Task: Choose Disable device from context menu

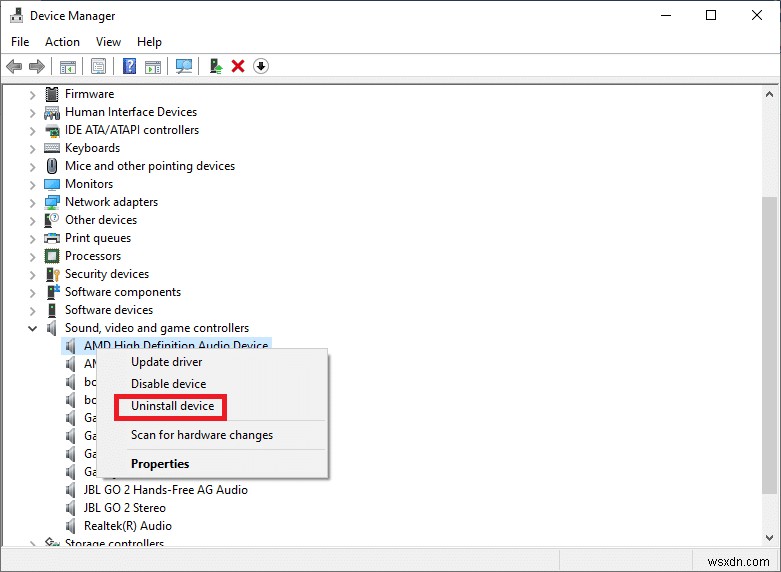Action: tap(213, 384)
